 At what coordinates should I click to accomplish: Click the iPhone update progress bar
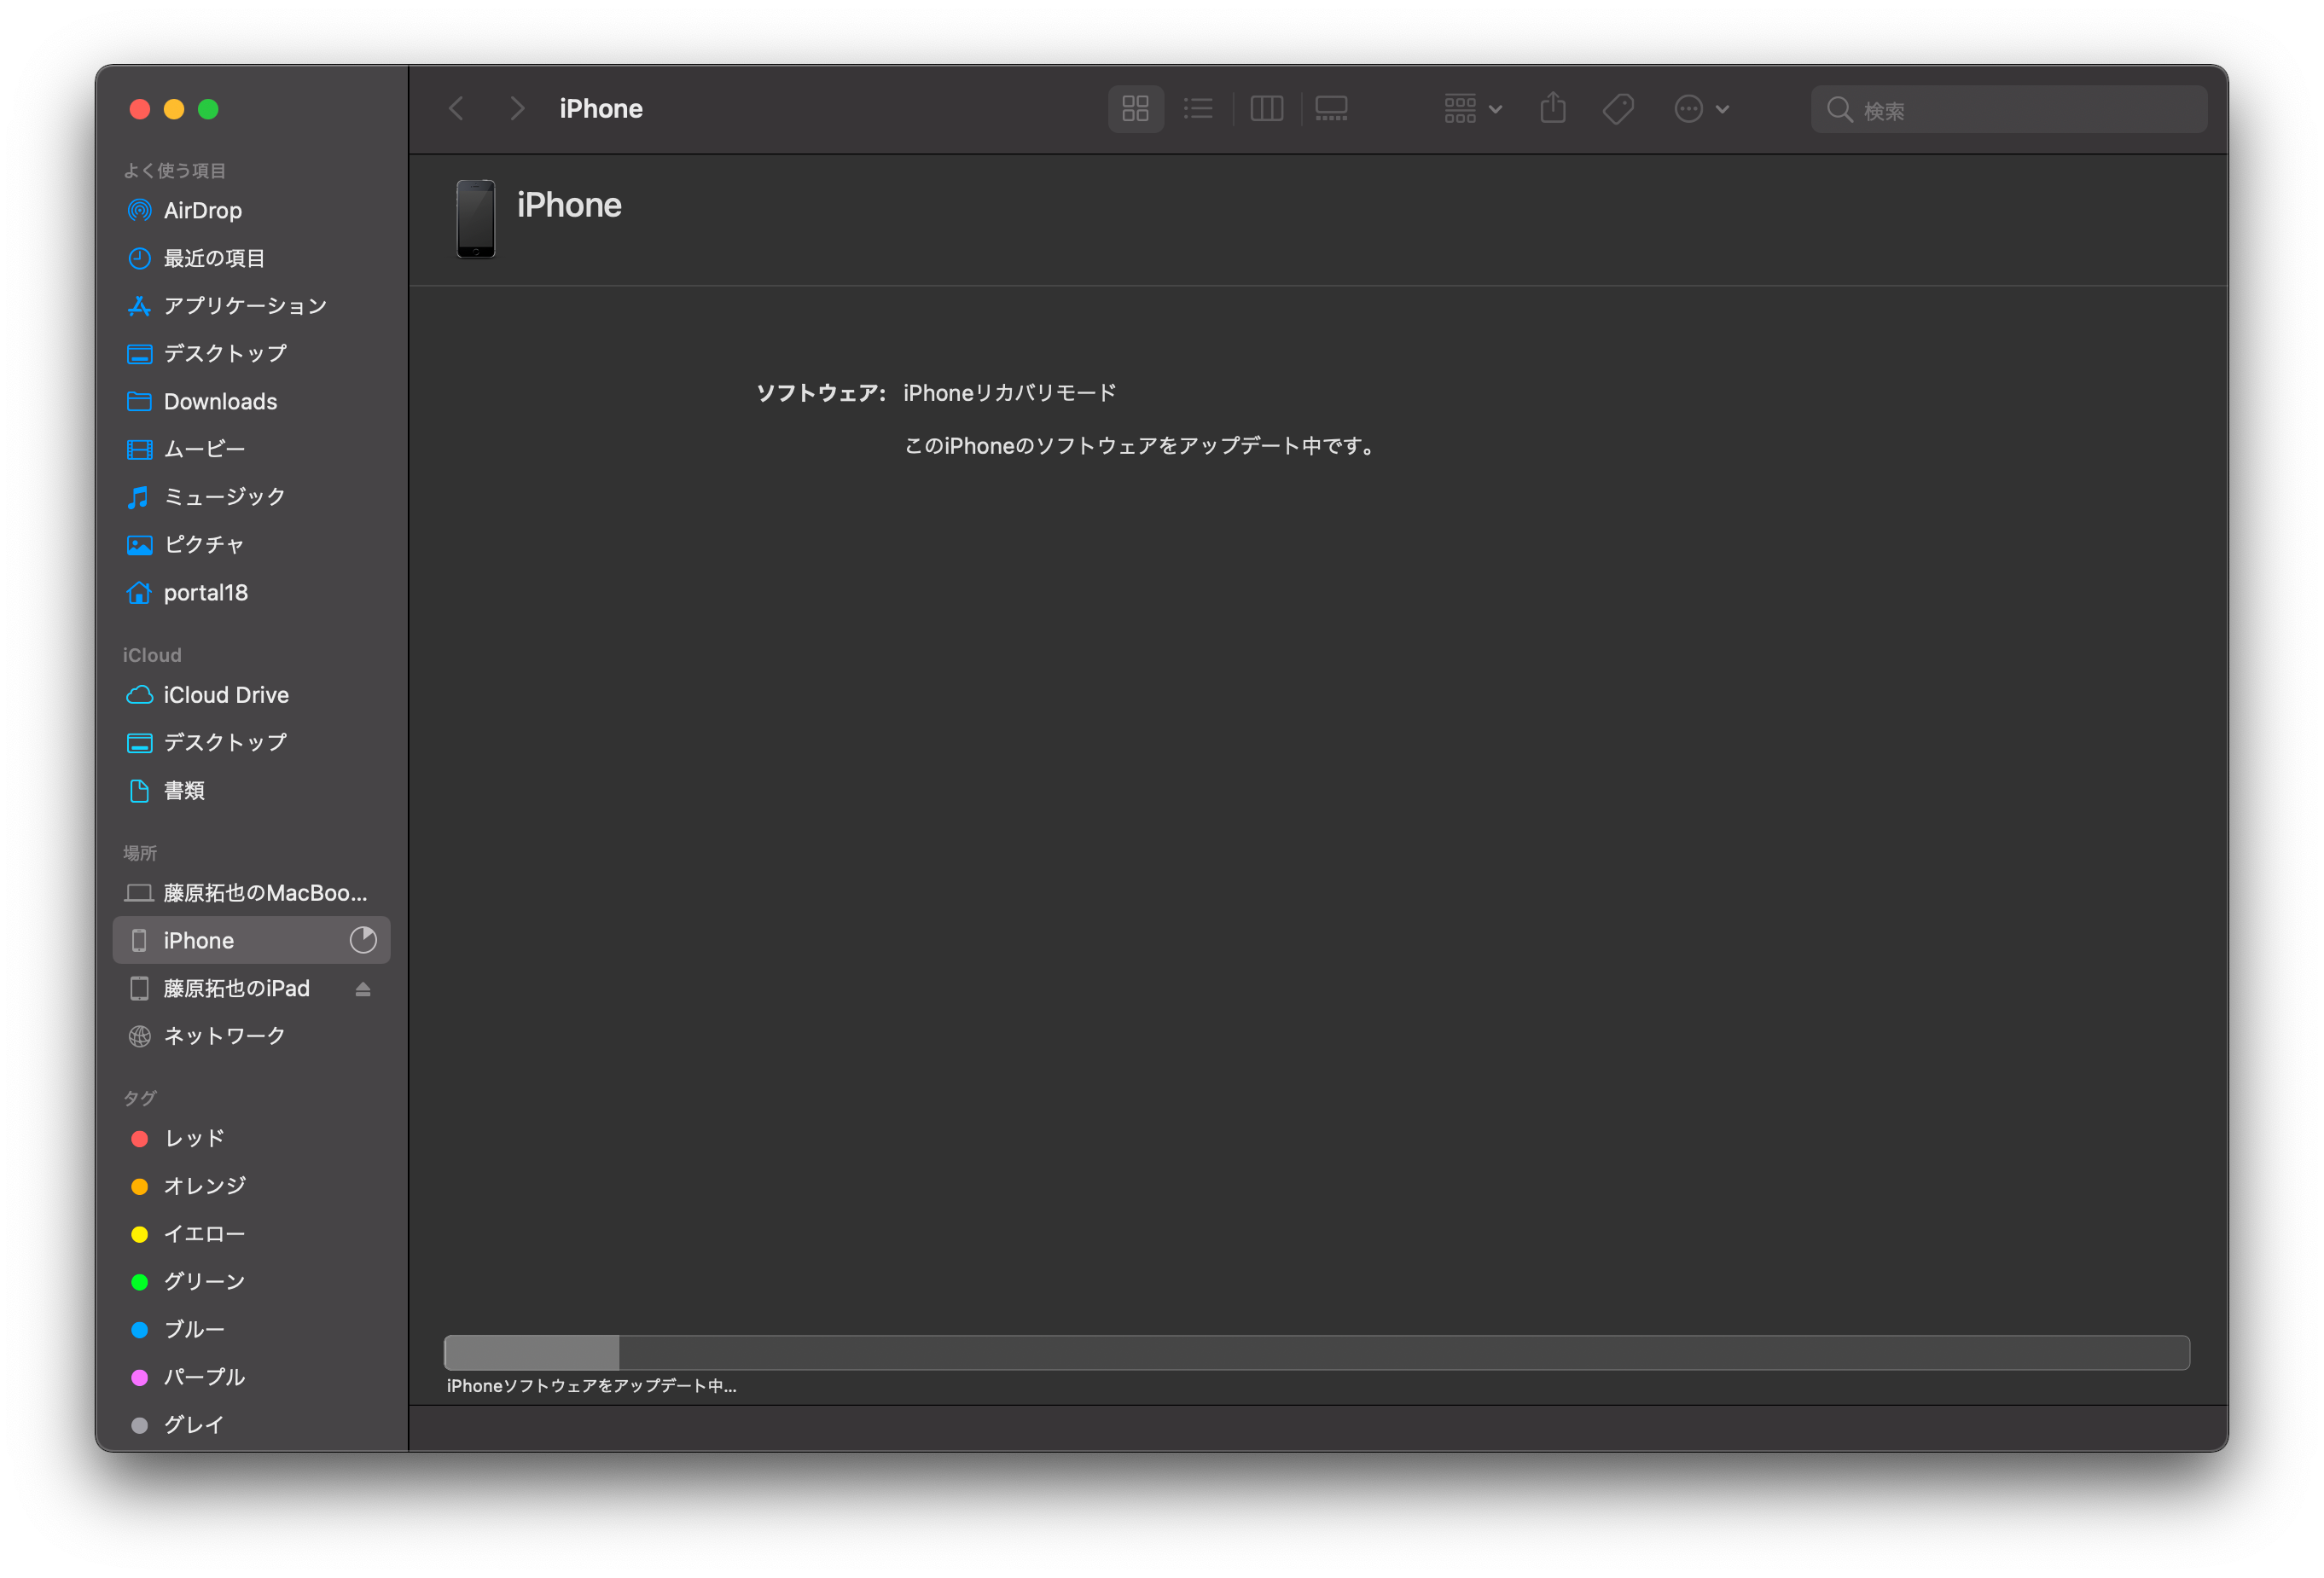[x=1316, y=1352]
